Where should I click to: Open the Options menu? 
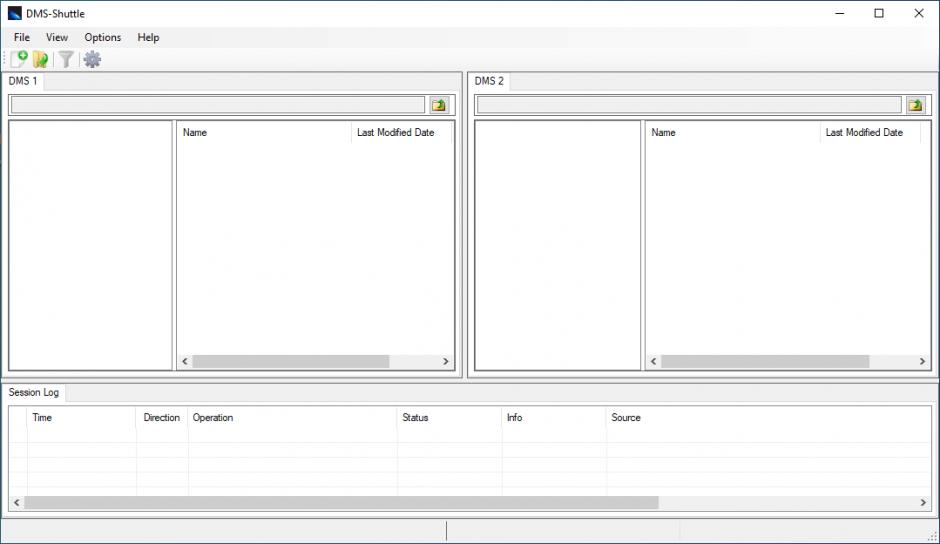click(x=103, y=37)
